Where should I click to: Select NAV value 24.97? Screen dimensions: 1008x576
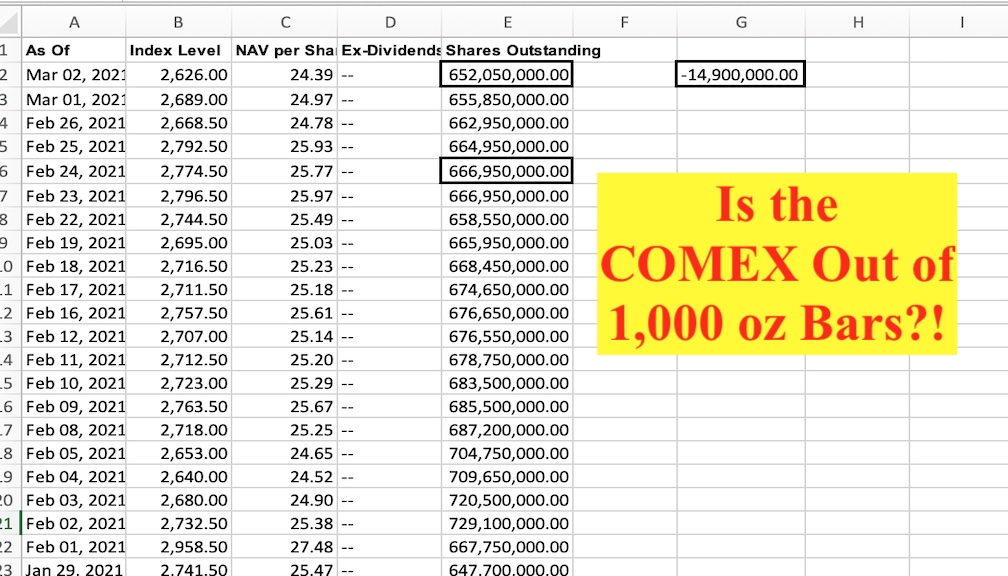tap(285, 100)
